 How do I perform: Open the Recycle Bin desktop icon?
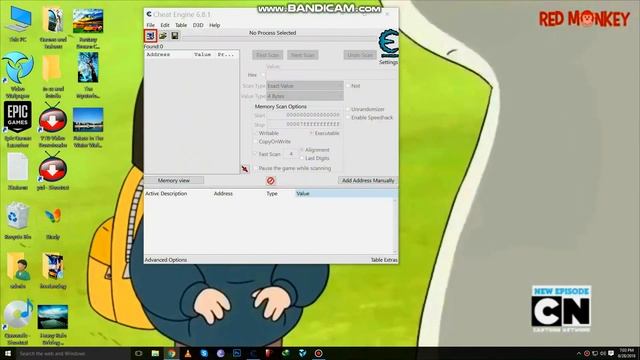tap(18, 220)
